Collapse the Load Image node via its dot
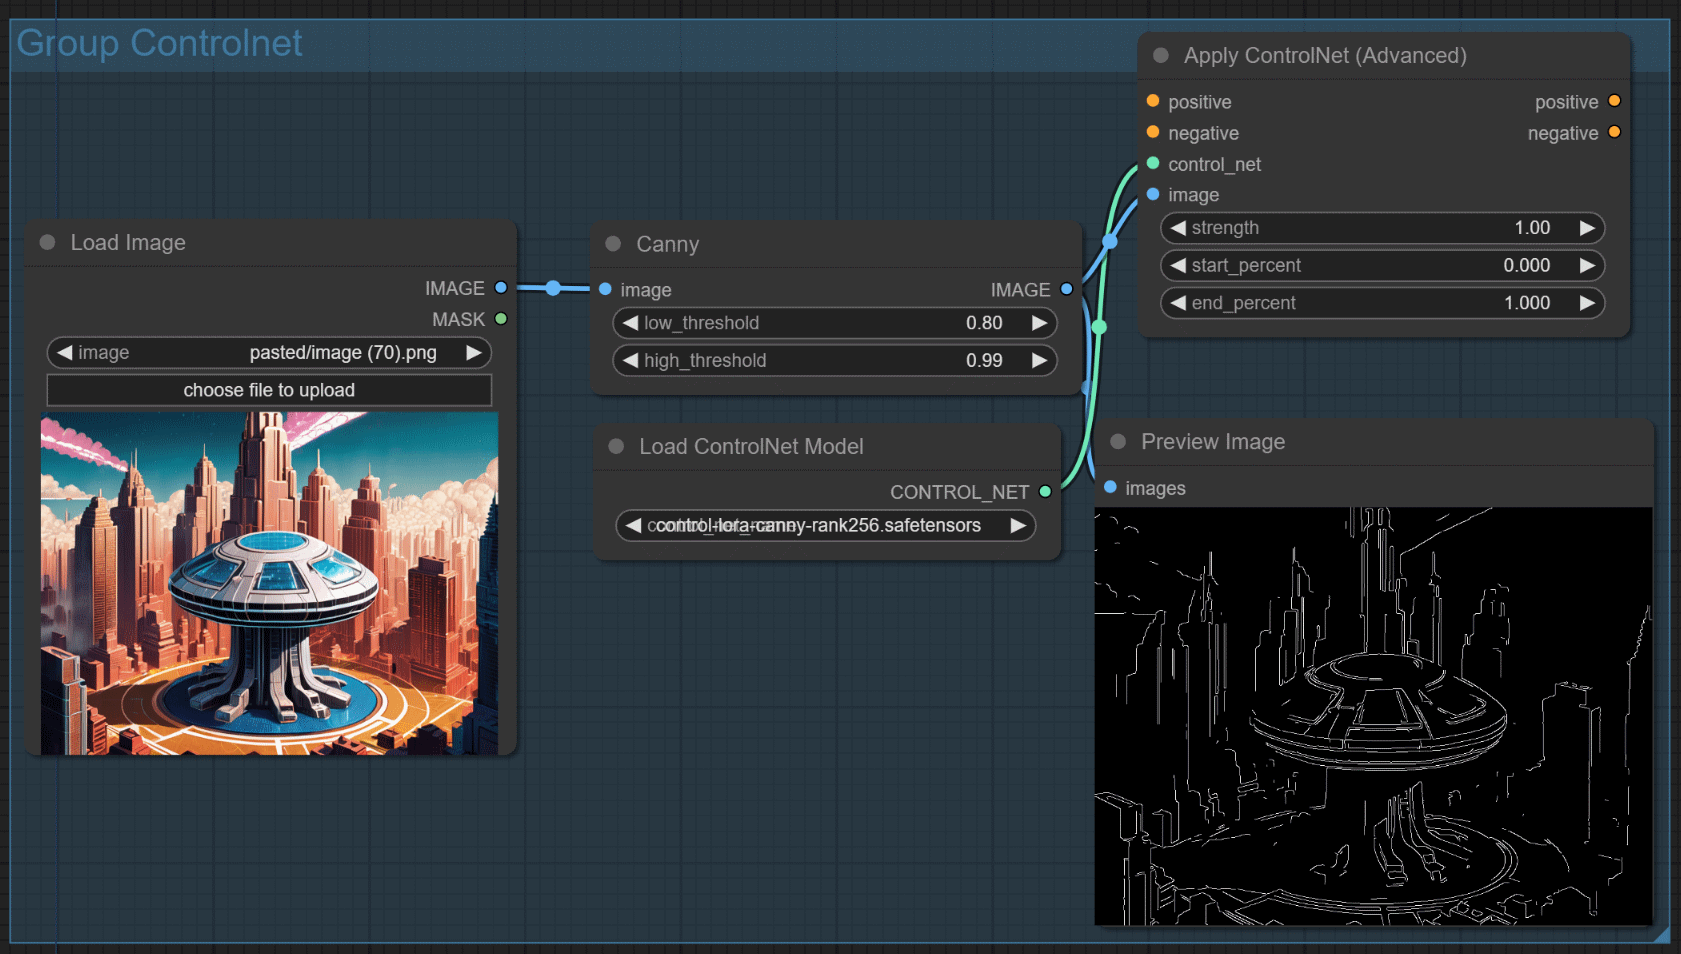Image resolution: width=1681 pixels, height=954 pixels. [x=47, y=242]
